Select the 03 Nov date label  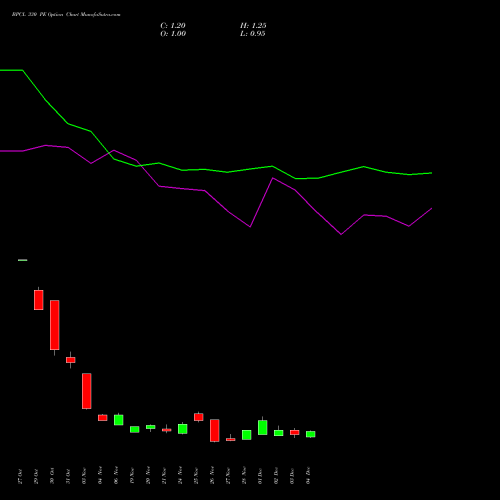84,476
